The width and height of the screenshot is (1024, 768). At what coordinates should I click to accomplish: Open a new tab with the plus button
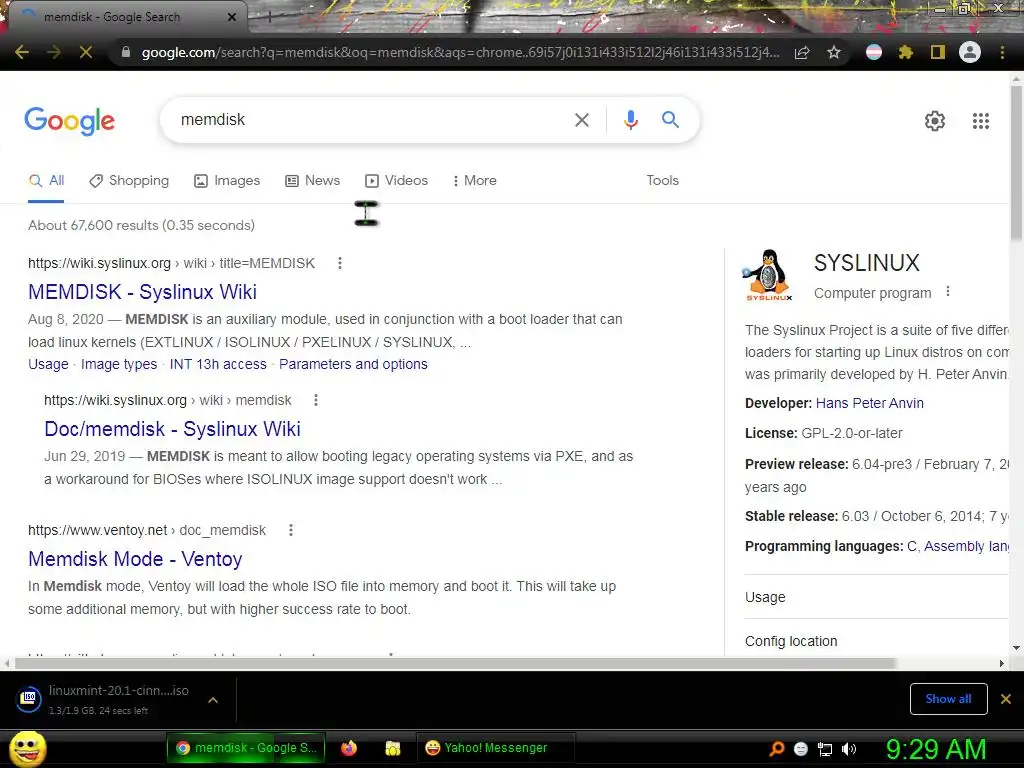click(268, 17)
